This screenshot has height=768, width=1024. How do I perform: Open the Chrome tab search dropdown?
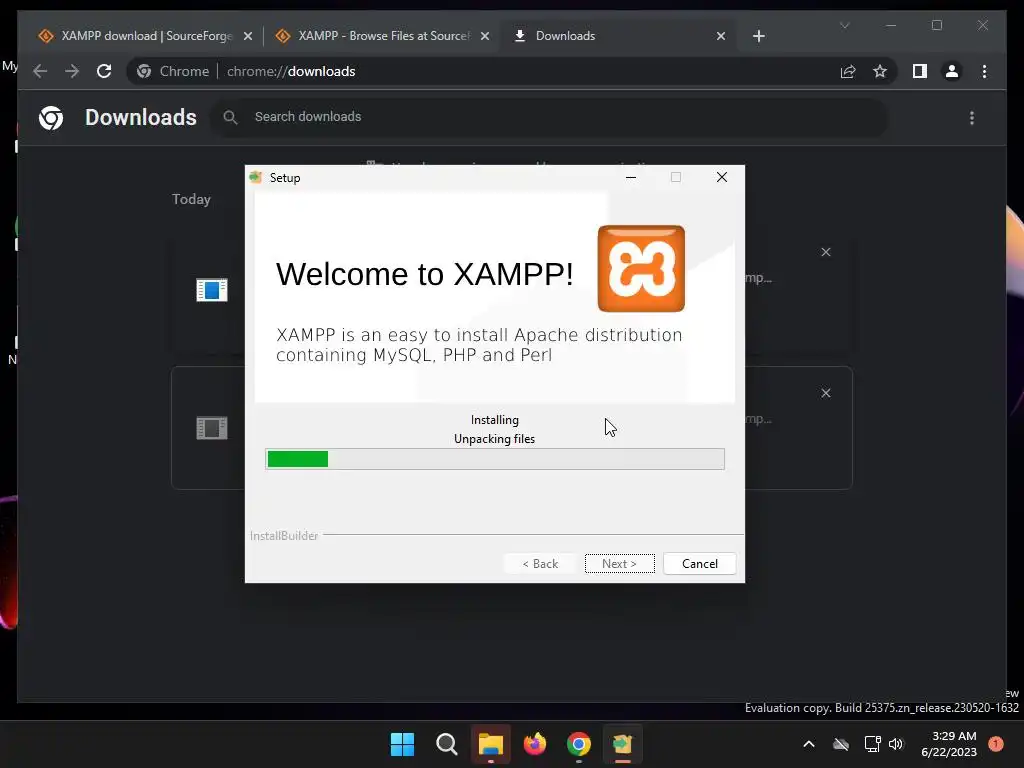click(x=844, y=25)
